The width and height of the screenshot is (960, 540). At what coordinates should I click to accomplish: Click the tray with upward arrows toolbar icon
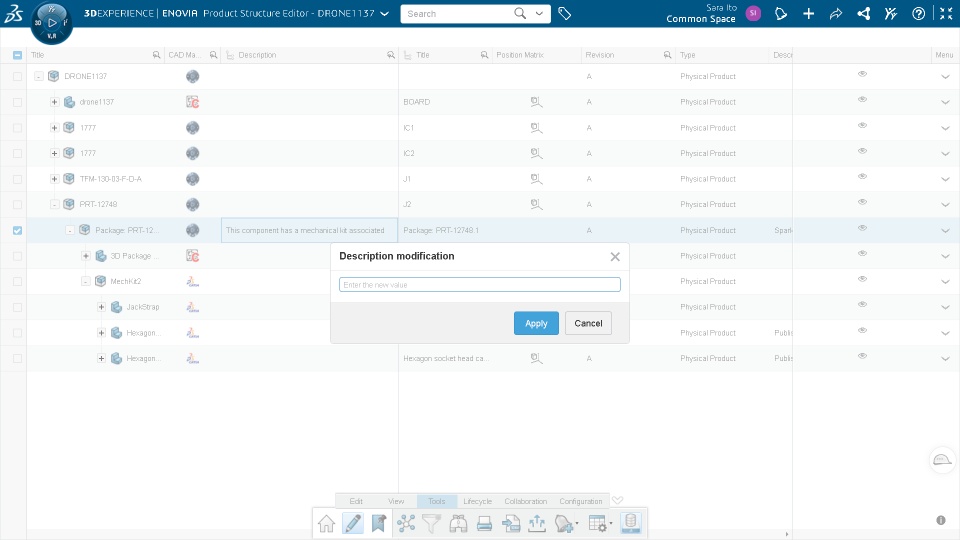(x=537, y=523)
